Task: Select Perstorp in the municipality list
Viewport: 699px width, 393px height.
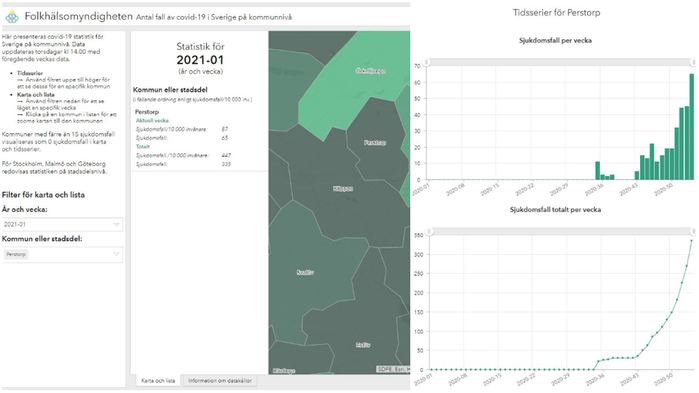Action: click(147, 112)
